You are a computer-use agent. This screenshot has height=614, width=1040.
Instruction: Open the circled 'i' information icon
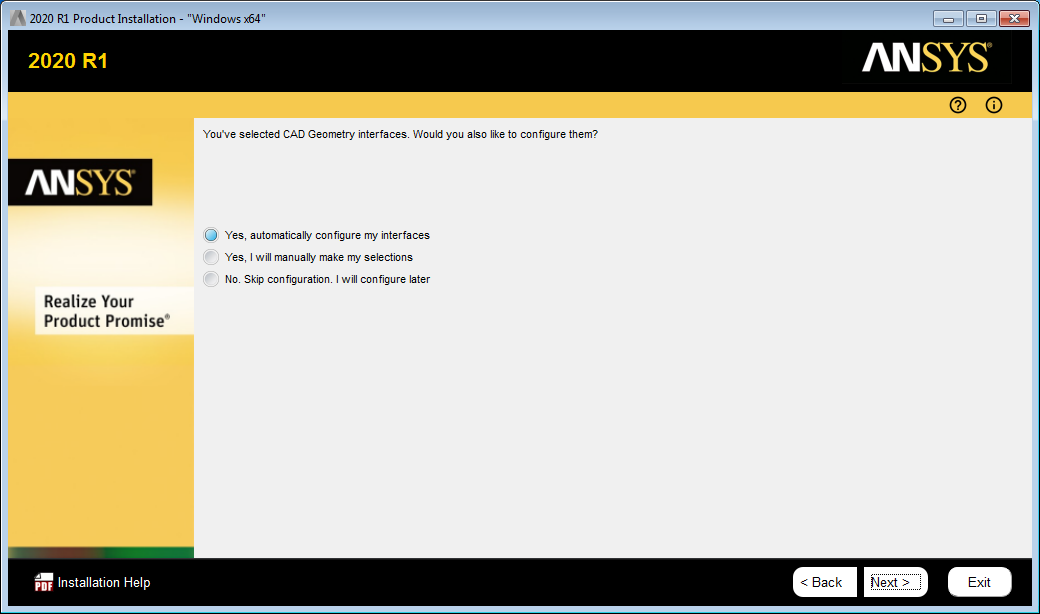pyautogui.click(x=994, y=105)
